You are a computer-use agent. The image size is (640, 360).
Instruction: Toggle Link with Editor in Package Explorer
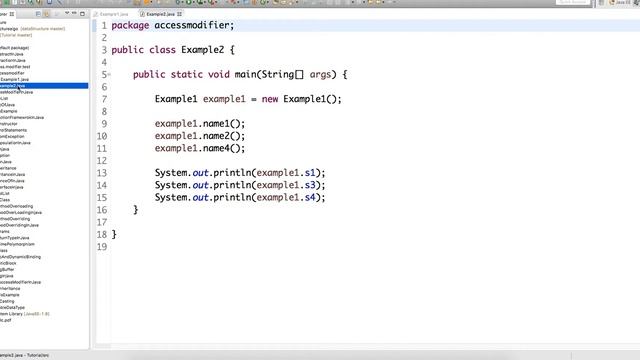[47, 14]
